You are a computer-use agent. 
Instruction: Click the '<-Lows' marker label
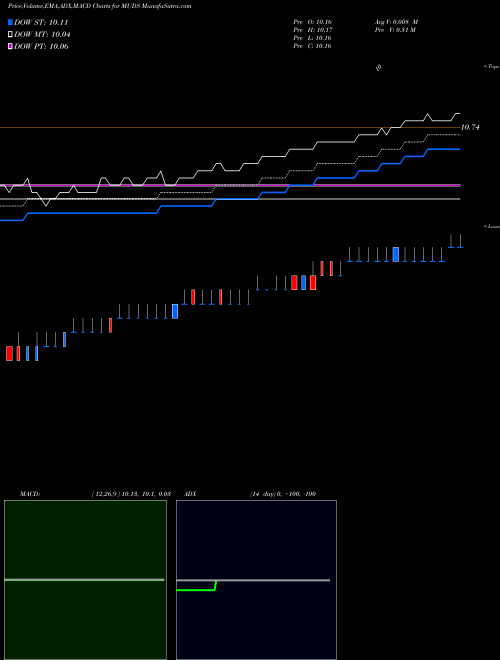pyautogui.click(x=492, y=226)
